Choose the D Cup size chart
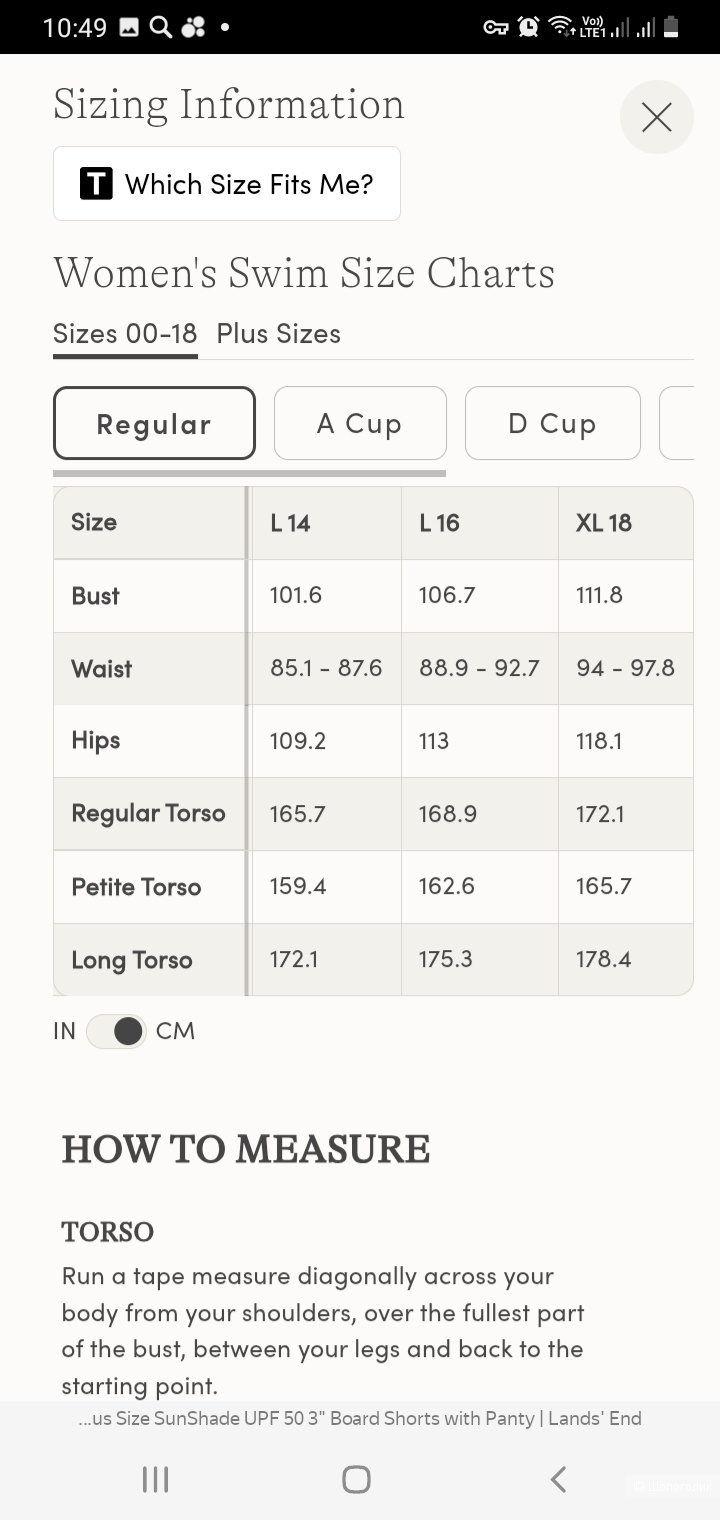The width and height of the screenshot is (720, 1520). click(553, 423)
